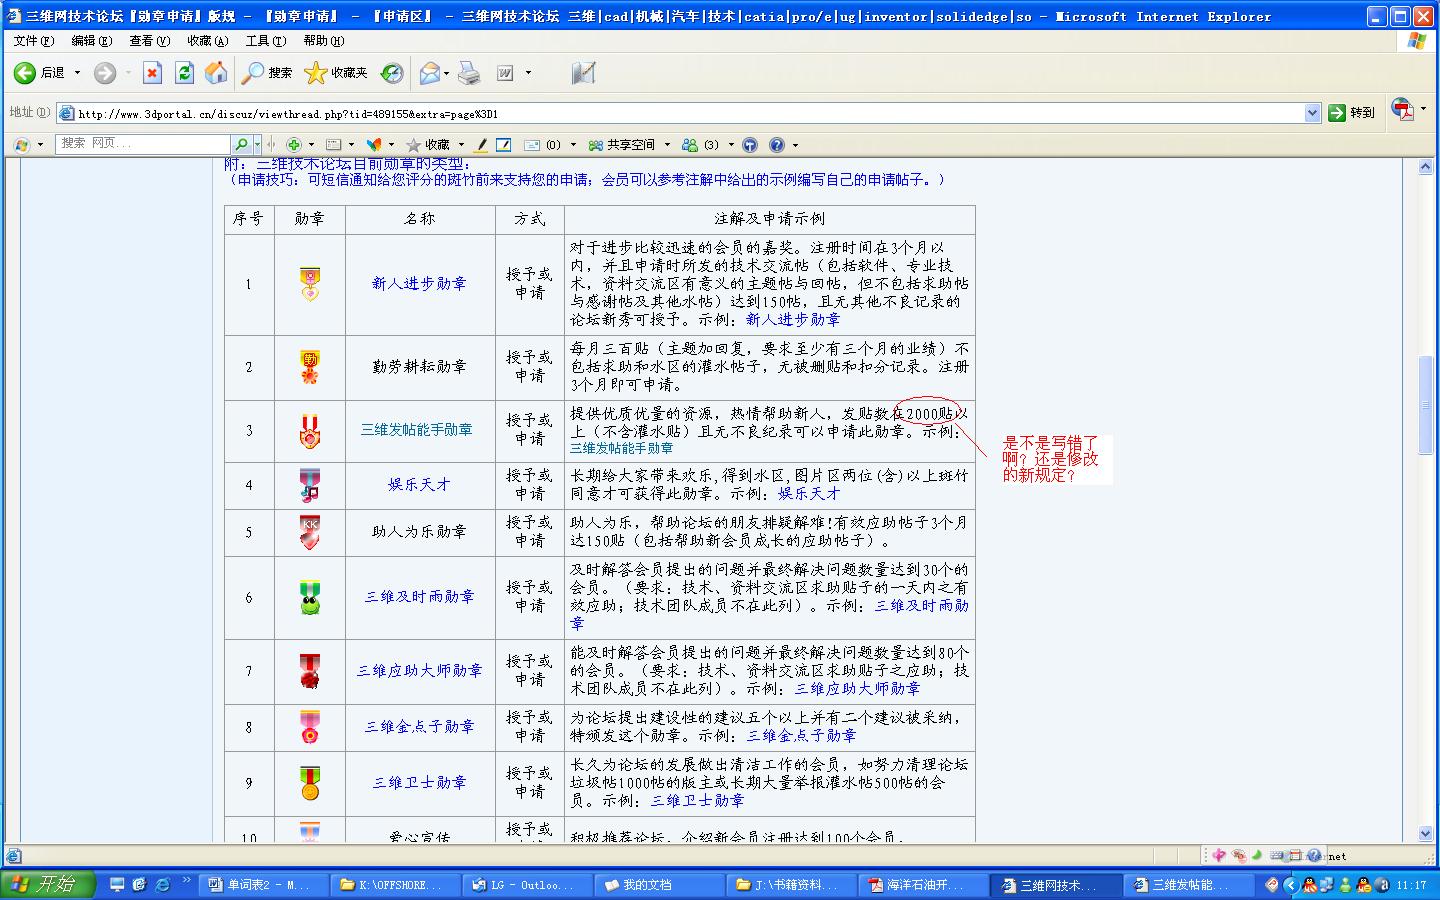This screenshot has height=900, width=1440.
Task: Open the contacts (3) toolbar item
Action: point(701,145)
